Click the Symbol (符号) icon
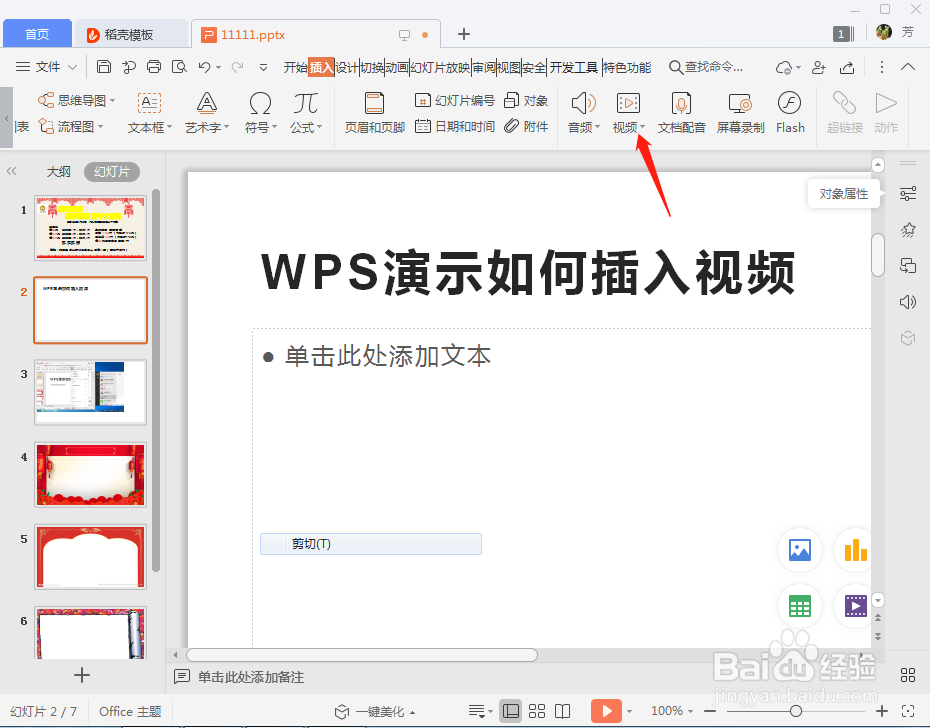Screen dimensions: 930x728 [260, 103]
